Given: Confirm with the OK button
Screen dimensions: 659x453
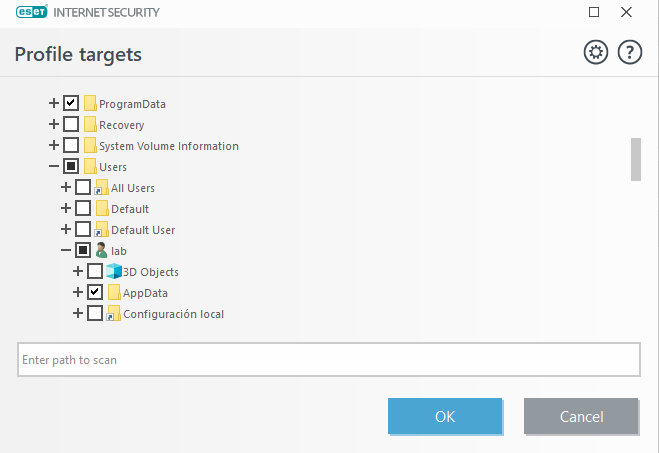Looking at the screenshot, I should pyautogui.click(x=445, y=416).
